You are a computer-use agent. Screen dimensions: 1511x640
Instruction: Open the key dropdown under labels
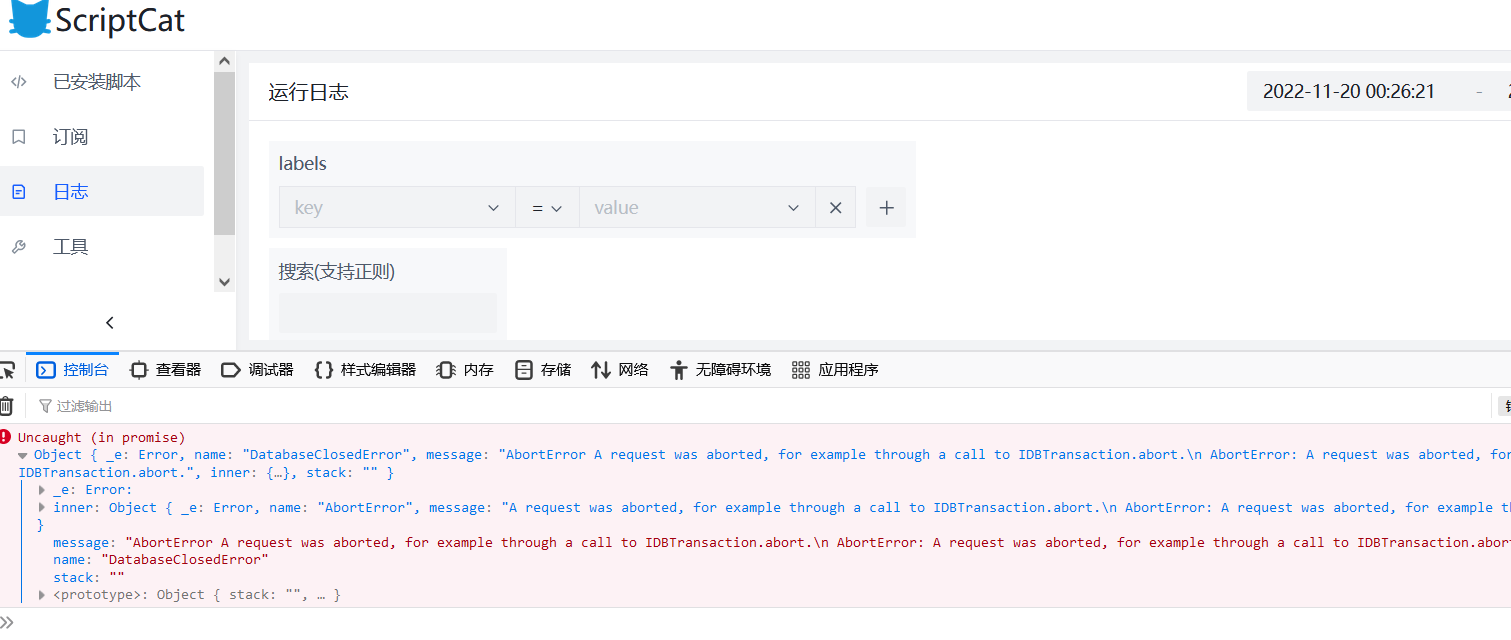pyautogui.click(x=396, y=207)
